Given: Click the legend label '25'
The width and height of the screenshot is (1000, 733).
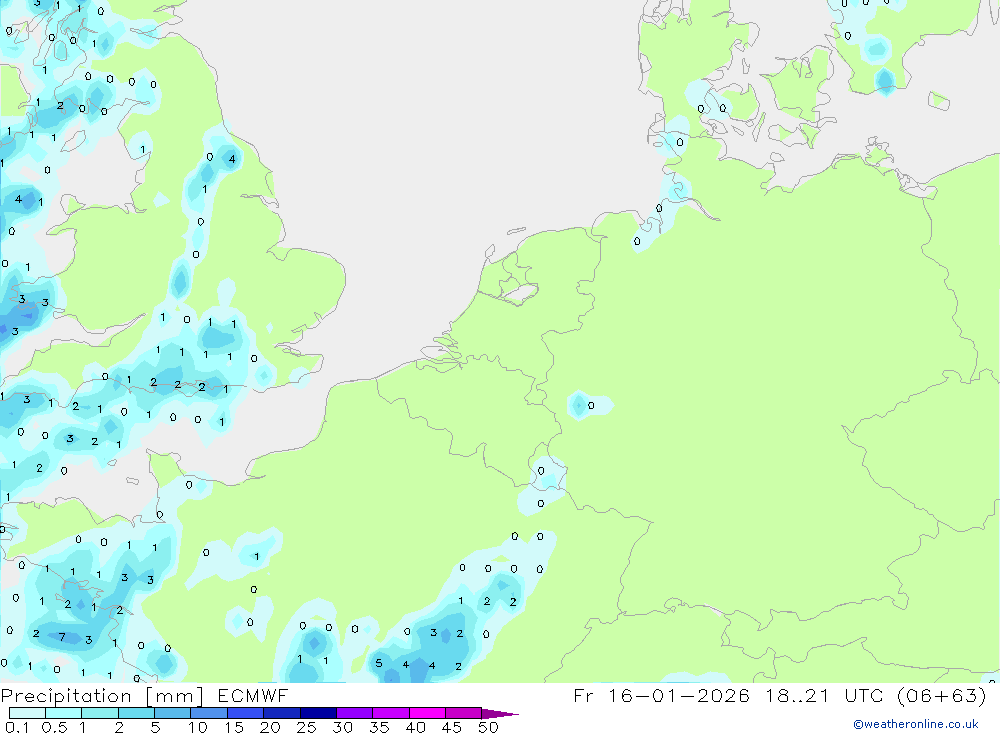Looking at the screenshot, I should click(x=307, y=727).
